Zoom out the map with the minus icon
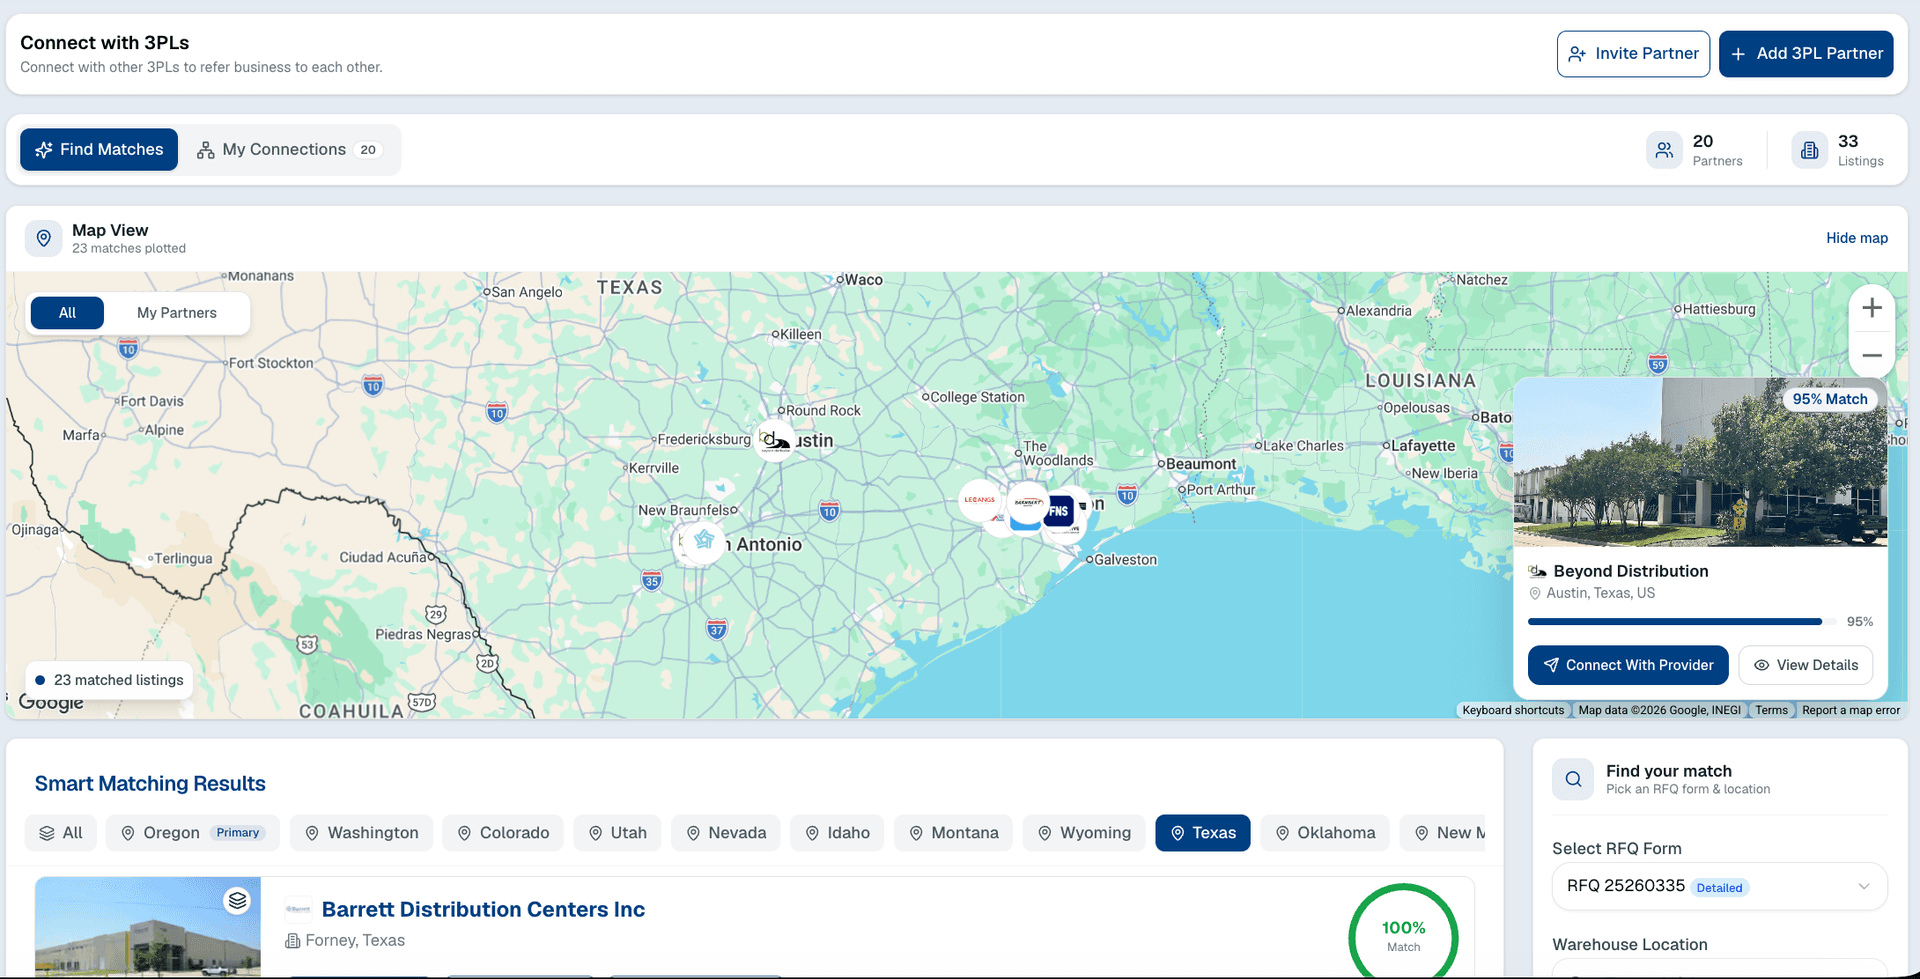1920x979 pixels. pos(1872,355)
